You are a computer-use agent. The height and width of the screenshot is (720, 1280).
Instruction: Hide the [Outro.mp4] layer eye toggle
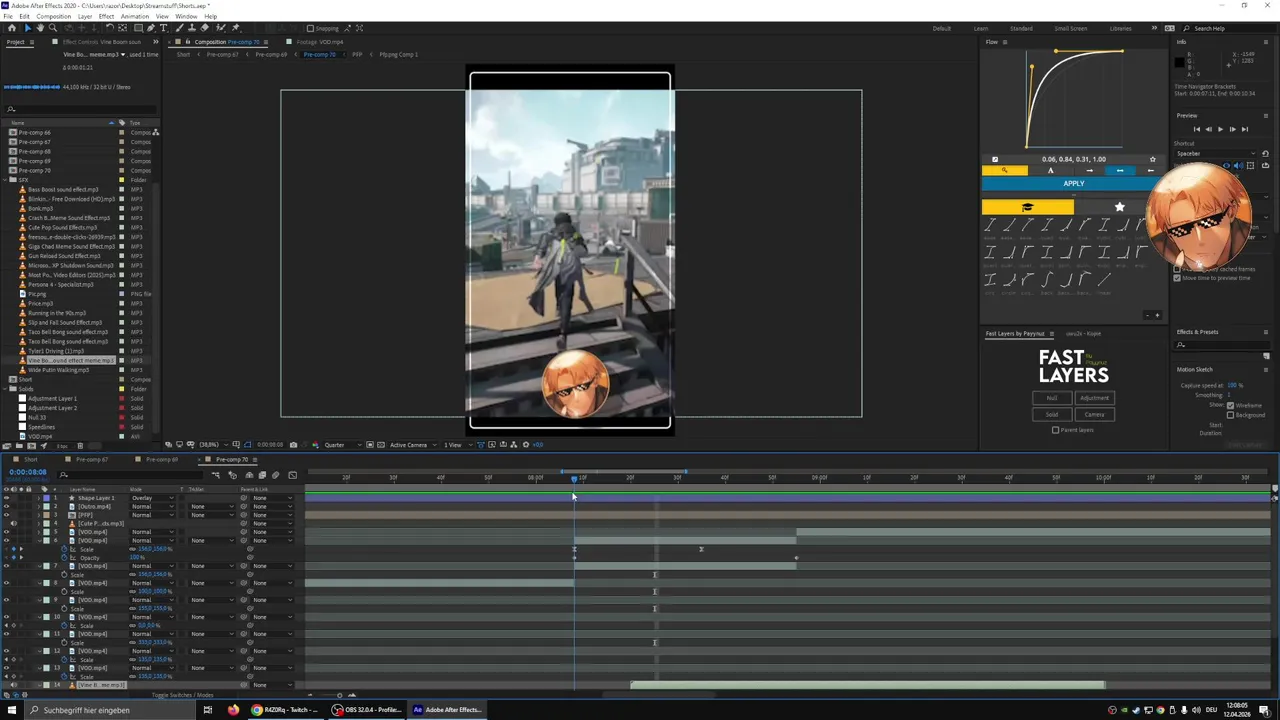pos(6,507)
